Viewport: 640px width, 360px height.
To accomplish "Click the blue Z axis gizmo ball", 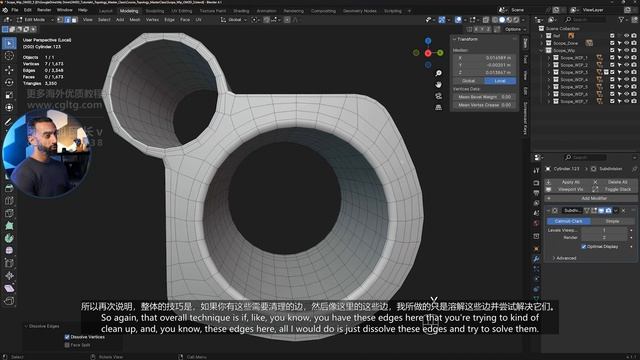I will pyautogui.click(x=428, y=41).
